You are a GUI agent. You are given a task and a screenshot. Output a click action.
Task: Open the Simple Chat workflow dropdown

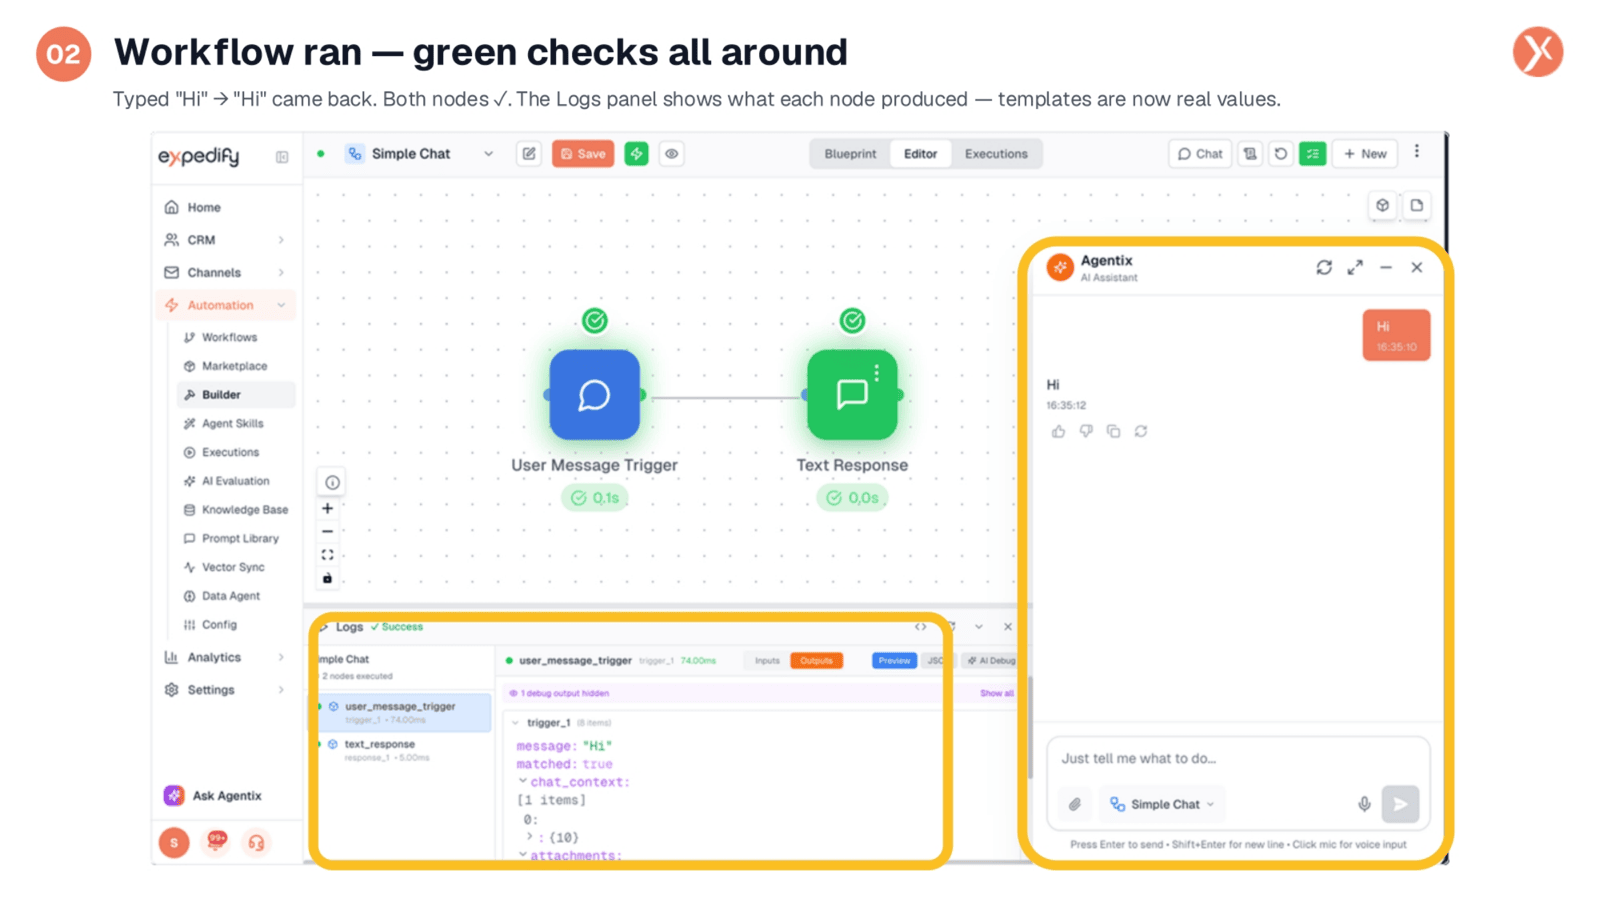point(488,154)
